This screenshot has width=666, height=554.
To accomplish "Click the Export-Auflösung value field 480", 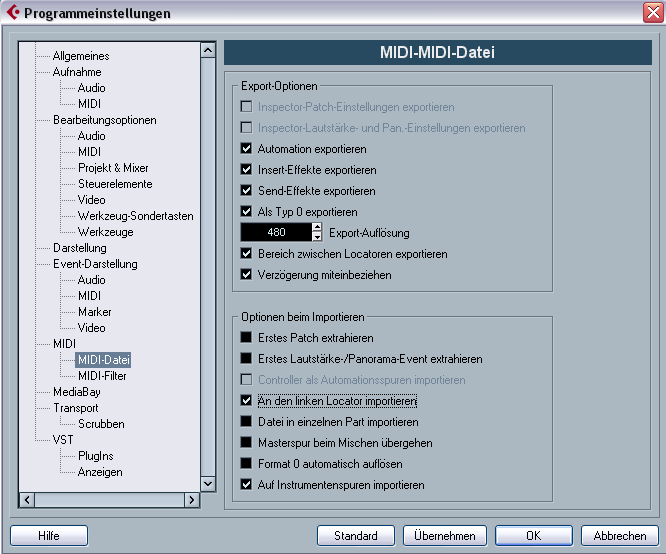I will coord(276,232).
